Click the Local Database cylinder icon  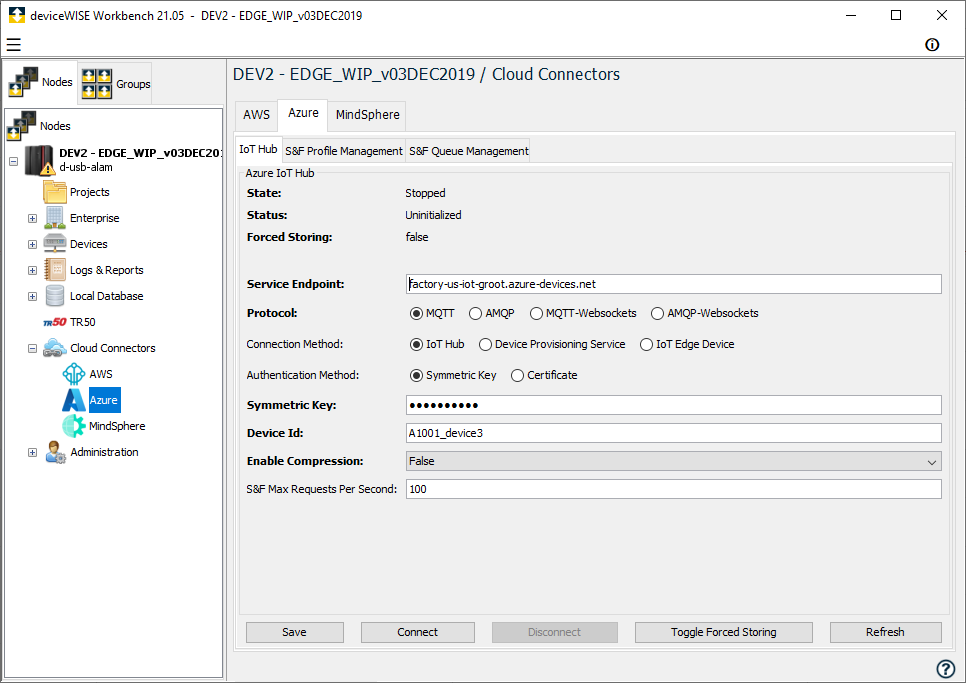(55, 296)
